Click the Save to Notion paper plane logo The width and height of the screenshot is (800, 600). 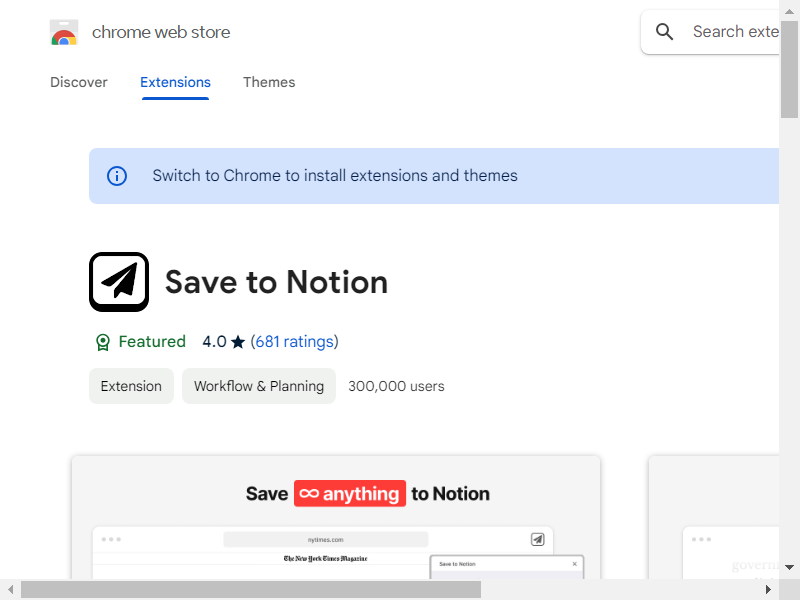click(x=119, y=282)
